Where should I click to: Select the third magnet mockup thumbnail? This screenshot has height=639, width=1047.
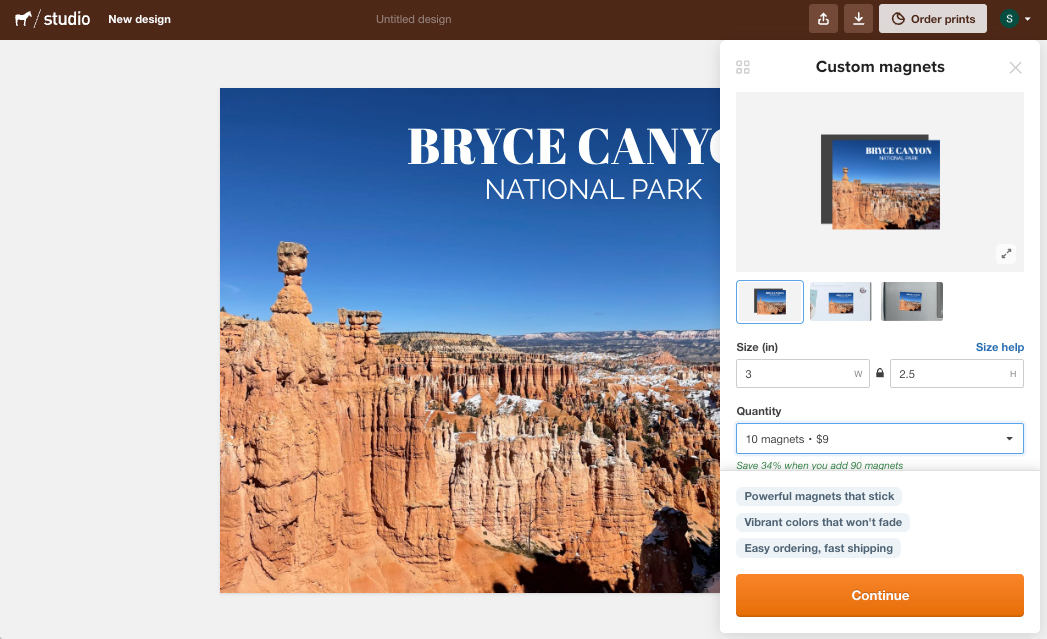pos(911,302)
